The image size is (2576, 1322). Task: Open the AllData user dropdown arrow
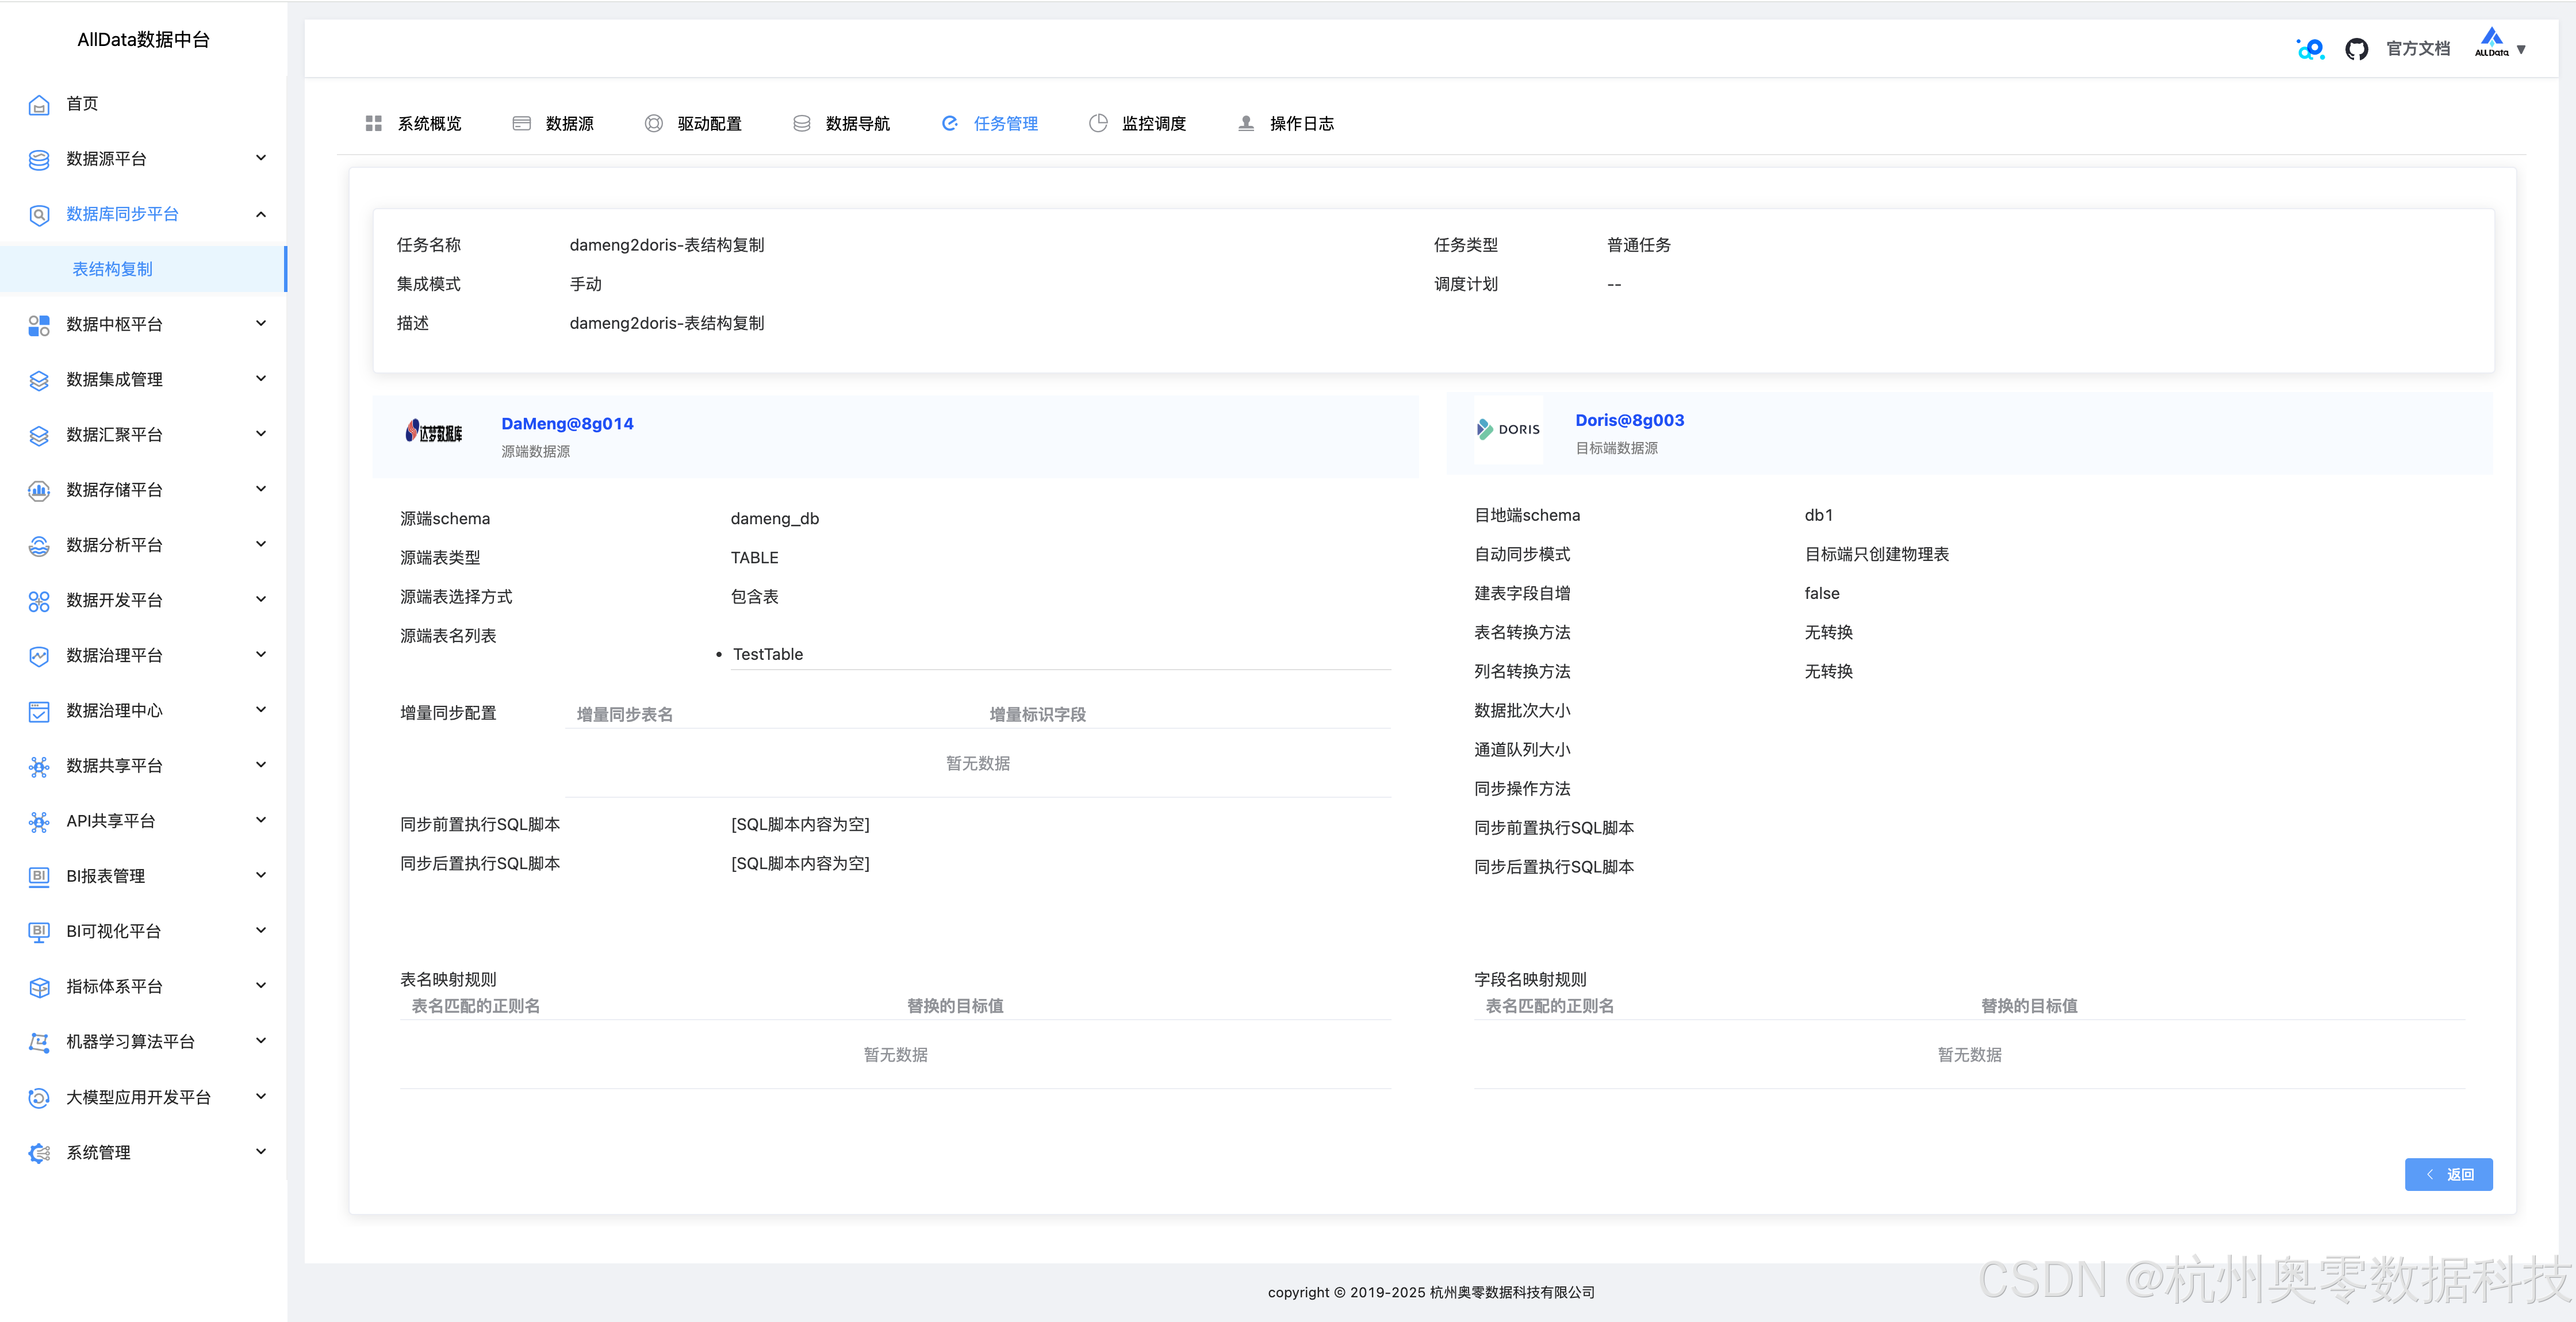2521,49
